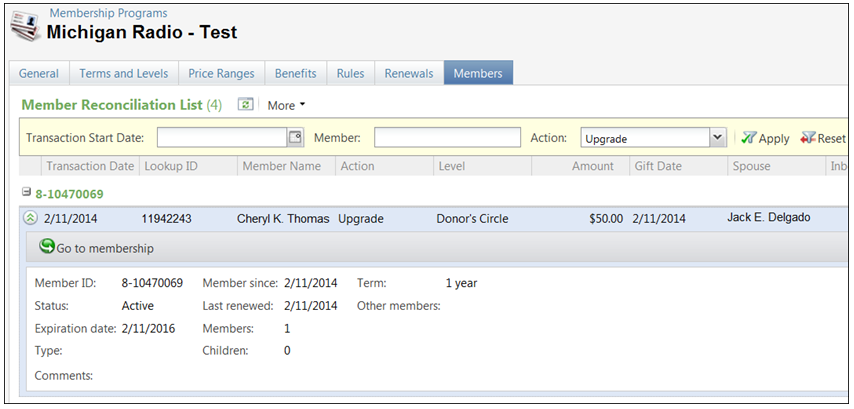Open the Transaction Start Date calendar picker

(295, 138)
